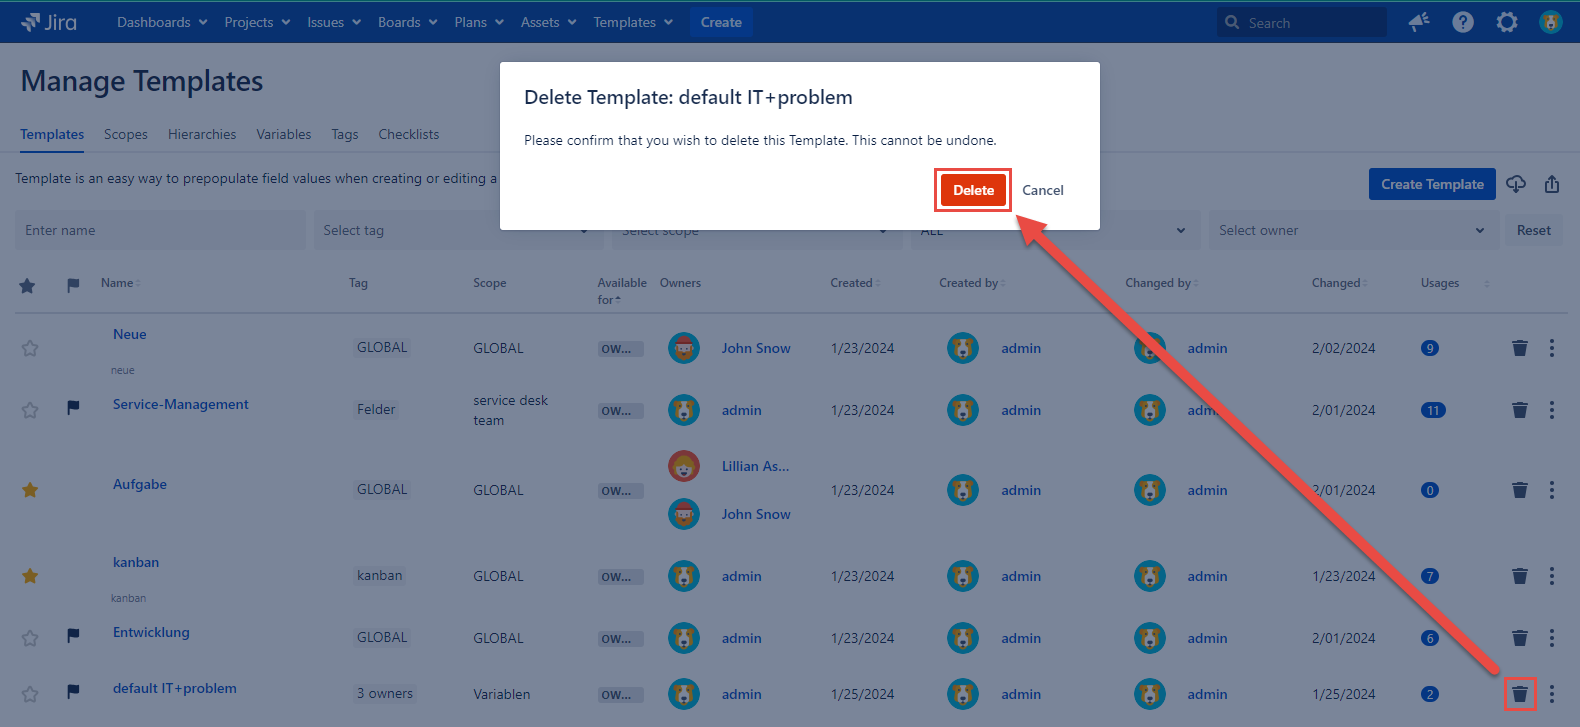1580x727 pixels.
Task: Switch to the Hierarchies tab
Action: pos(202,134)
